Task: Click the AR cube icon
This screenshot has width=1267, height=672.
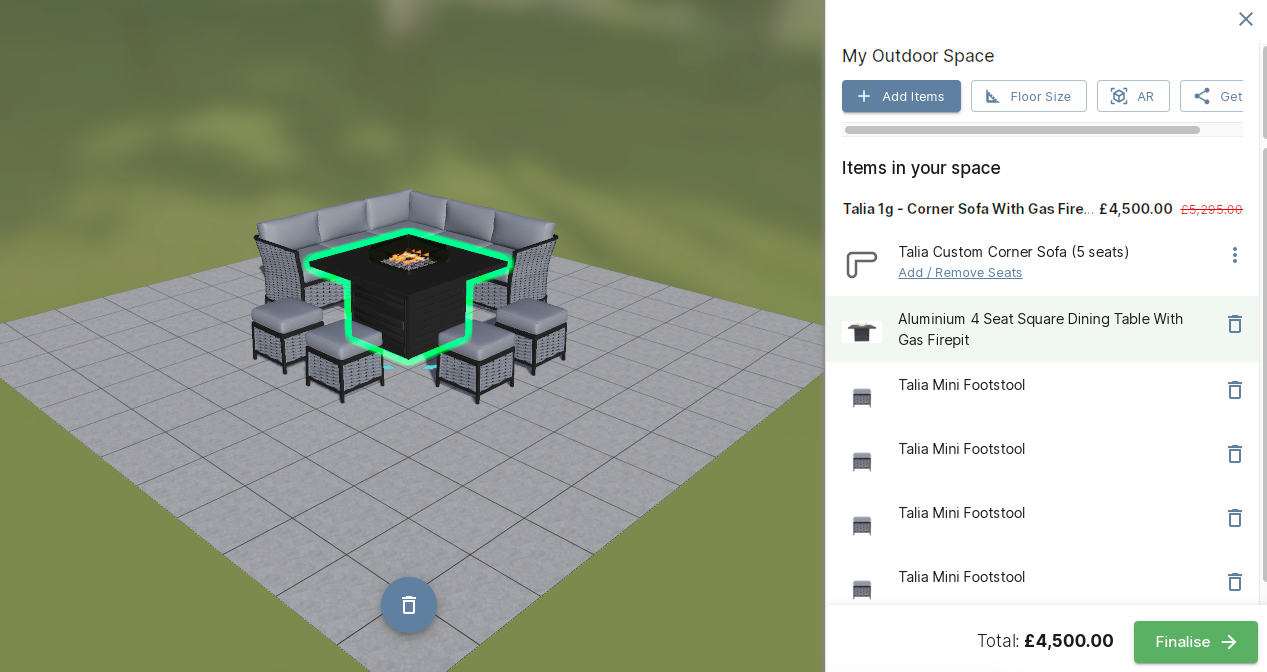Action: point(1119,96)
